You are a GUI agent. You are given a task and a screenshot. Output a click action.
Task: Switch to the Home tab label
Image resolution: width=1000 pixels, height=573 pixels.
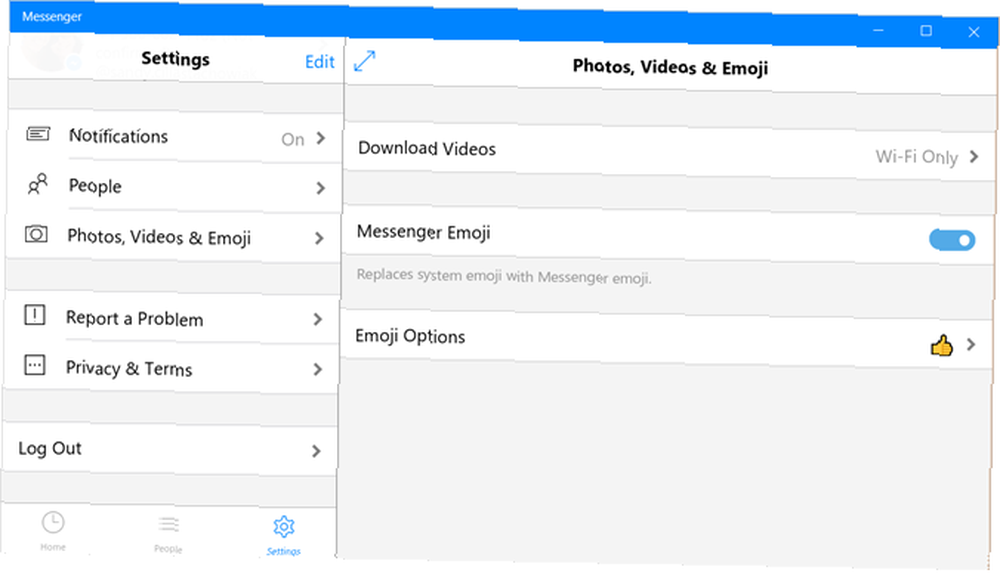click(x=53, y=547)
